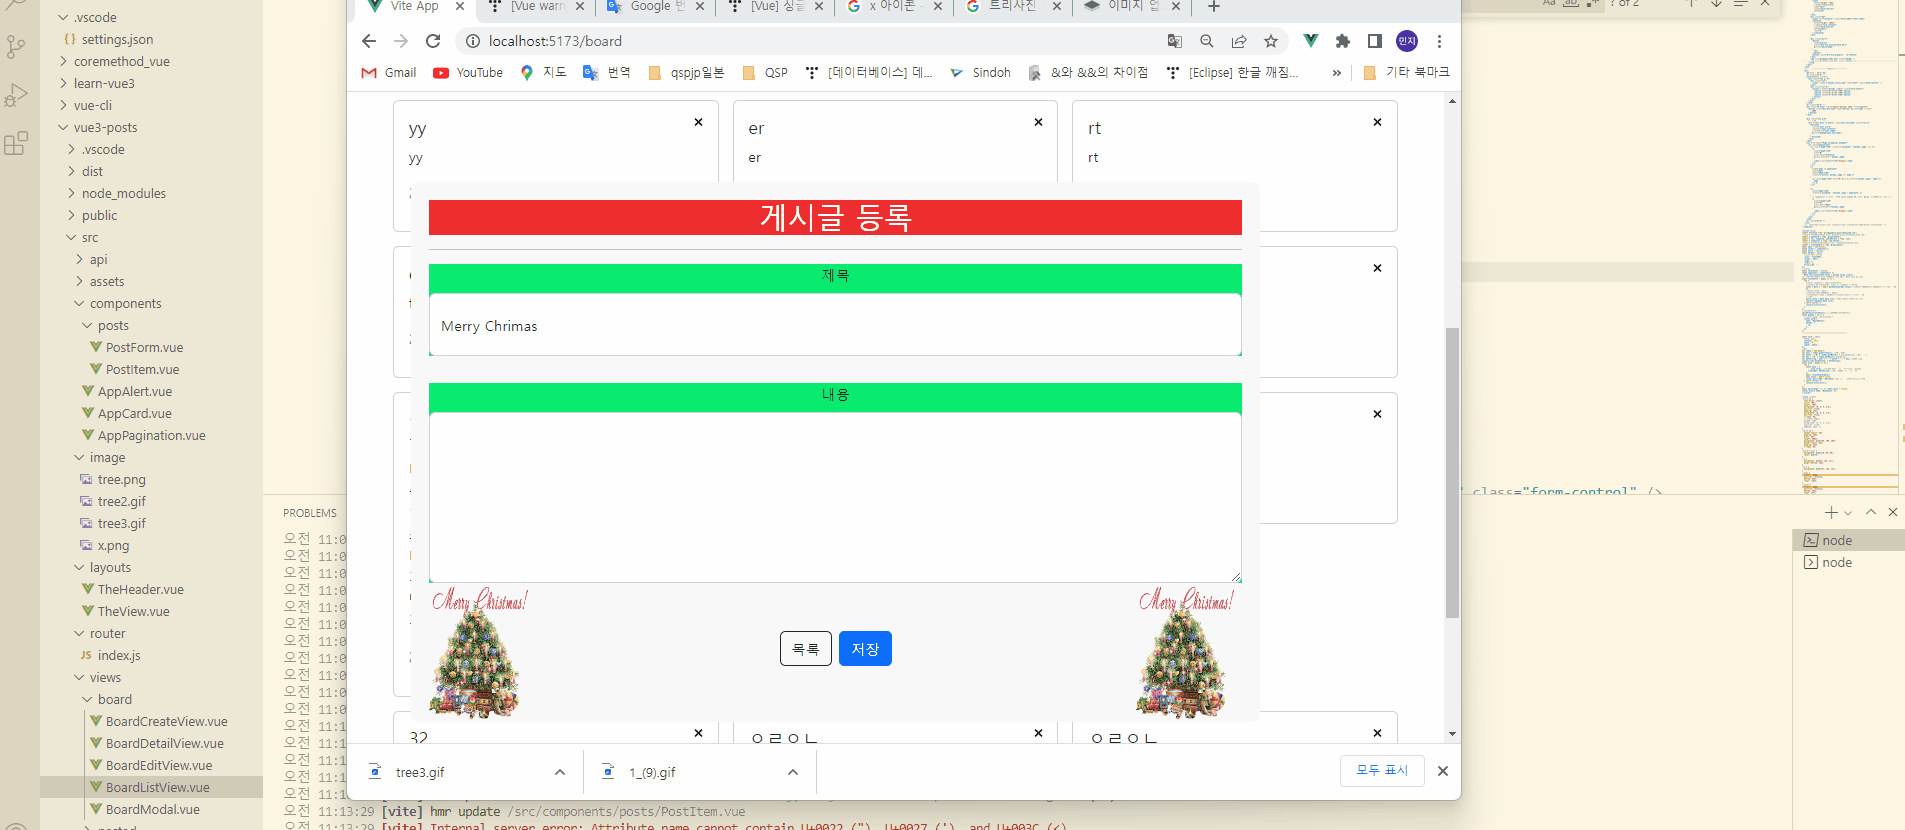1905x830 pixels.
Task: Click the title input with Merry Chrimas
Action: pos(835,325)
